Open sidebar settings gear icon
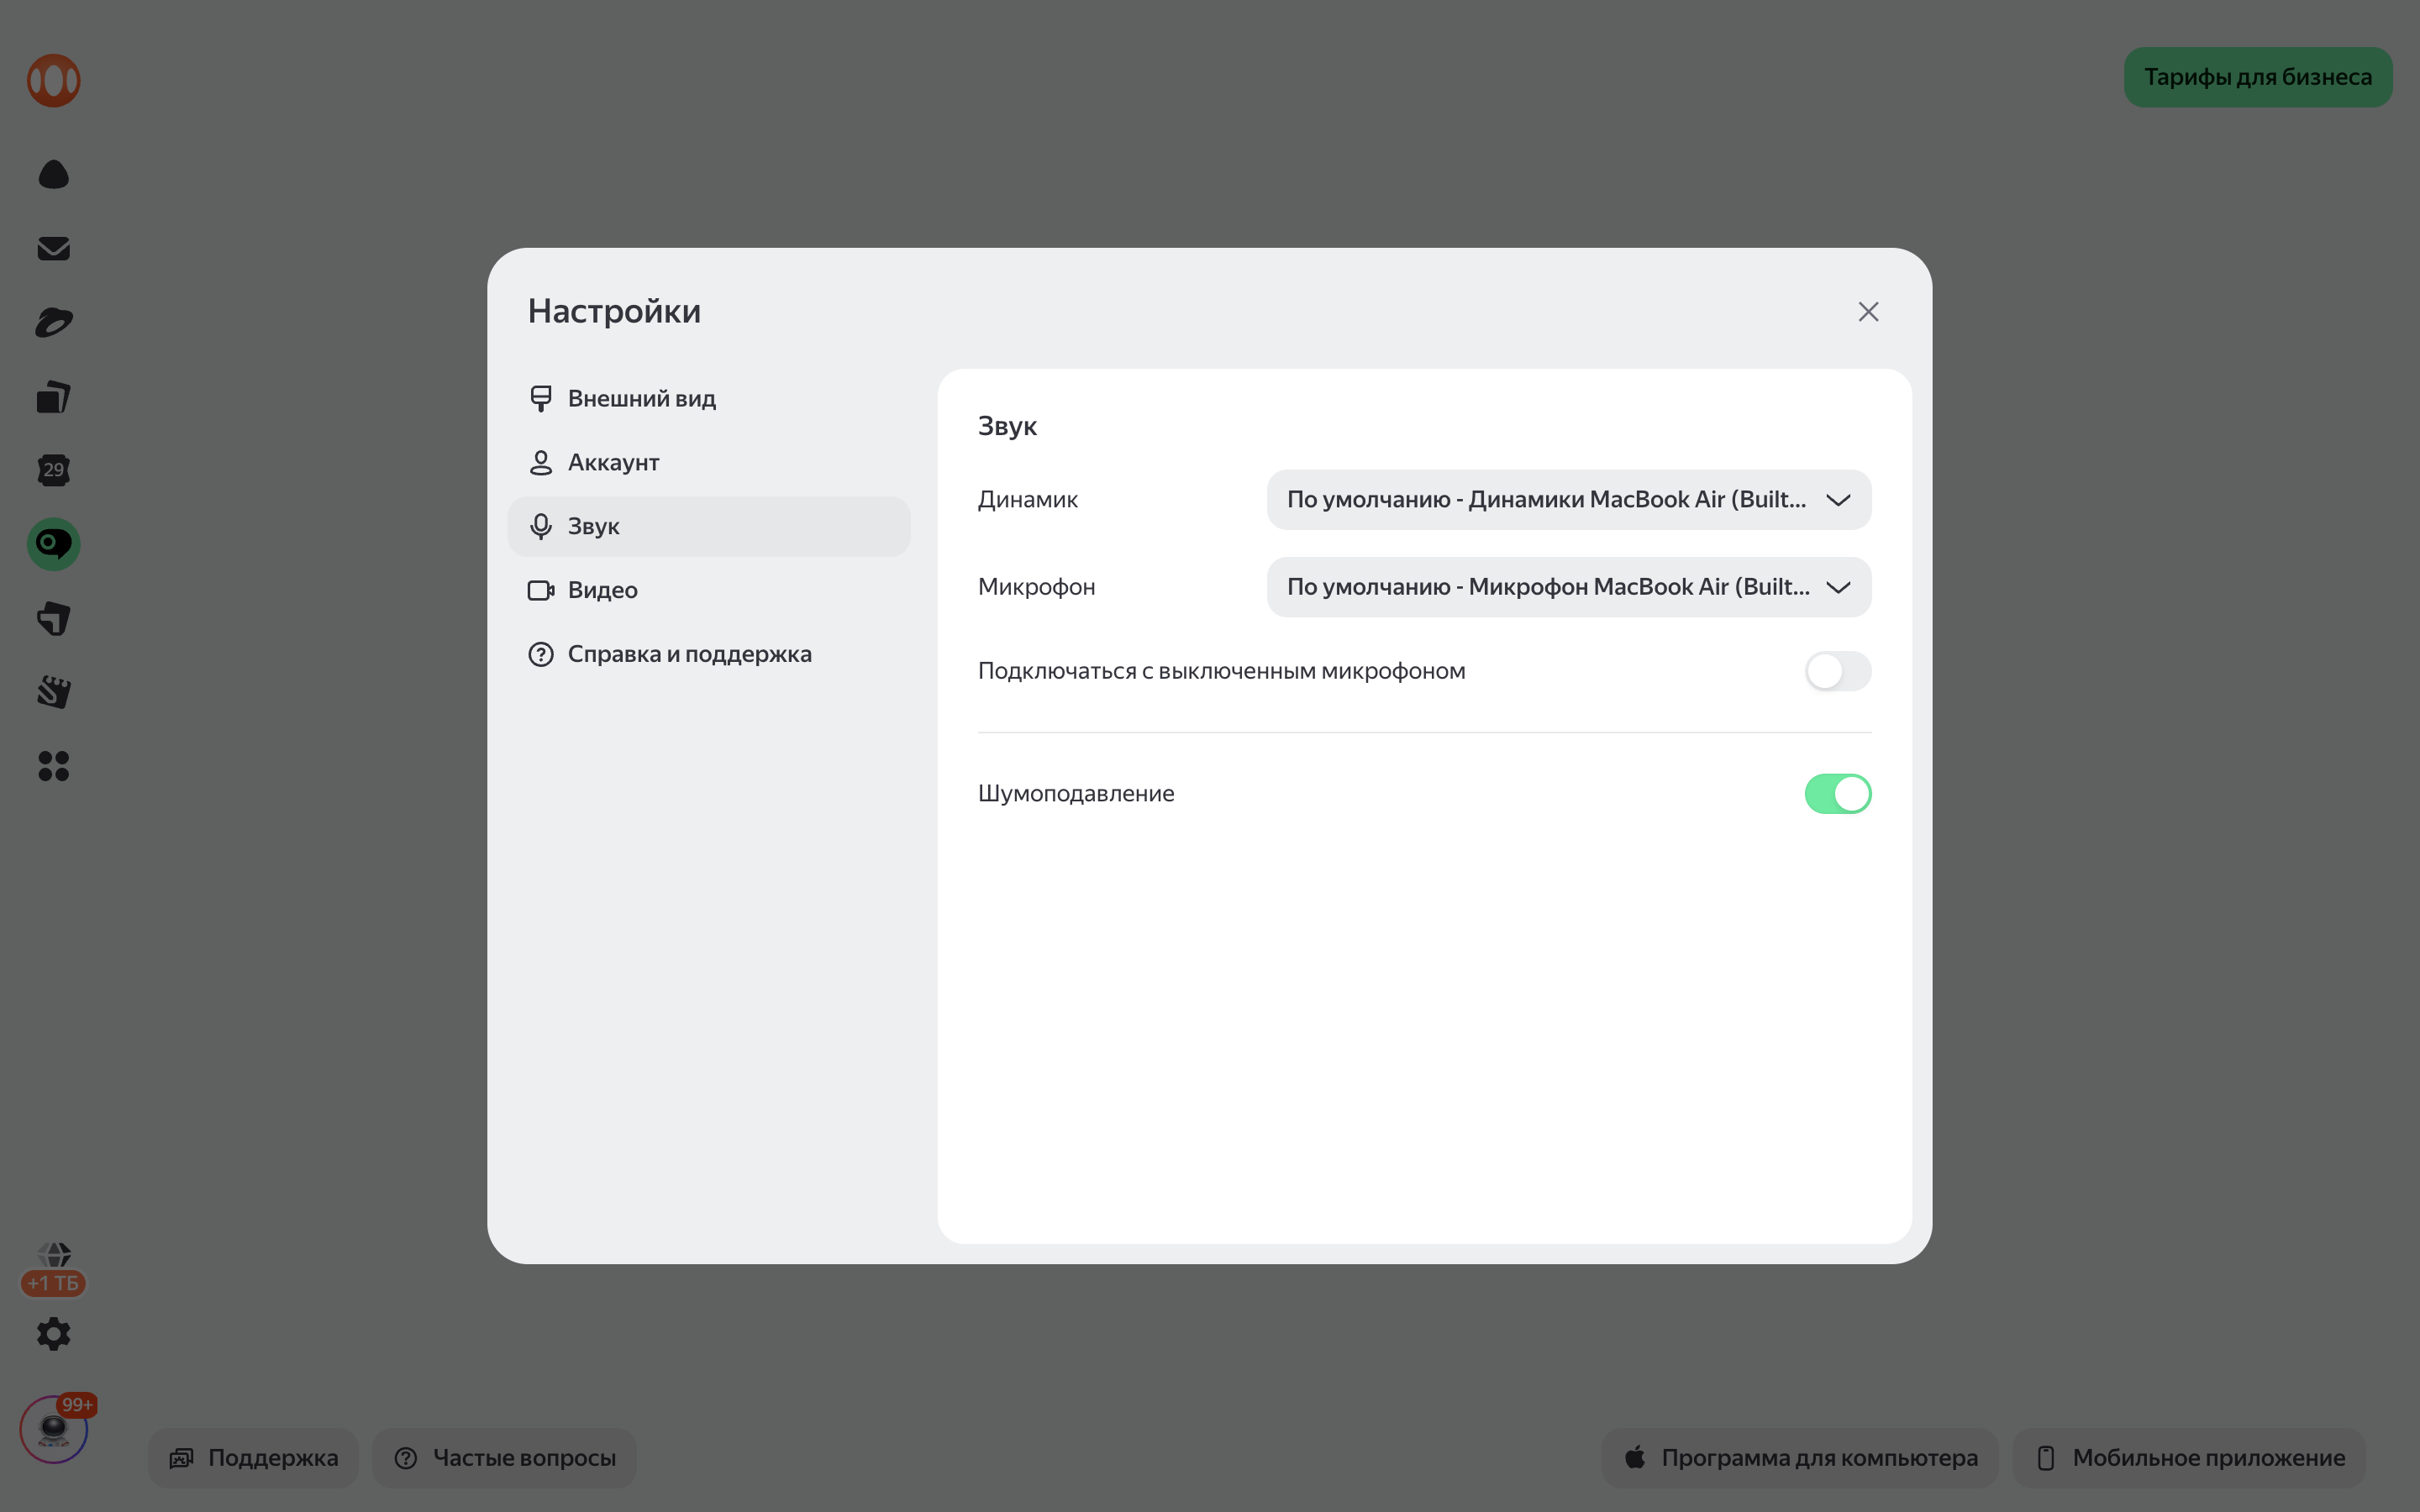Viewport: 2420px width, 1512px height. pyautogui.click(x=53, y=1334)
